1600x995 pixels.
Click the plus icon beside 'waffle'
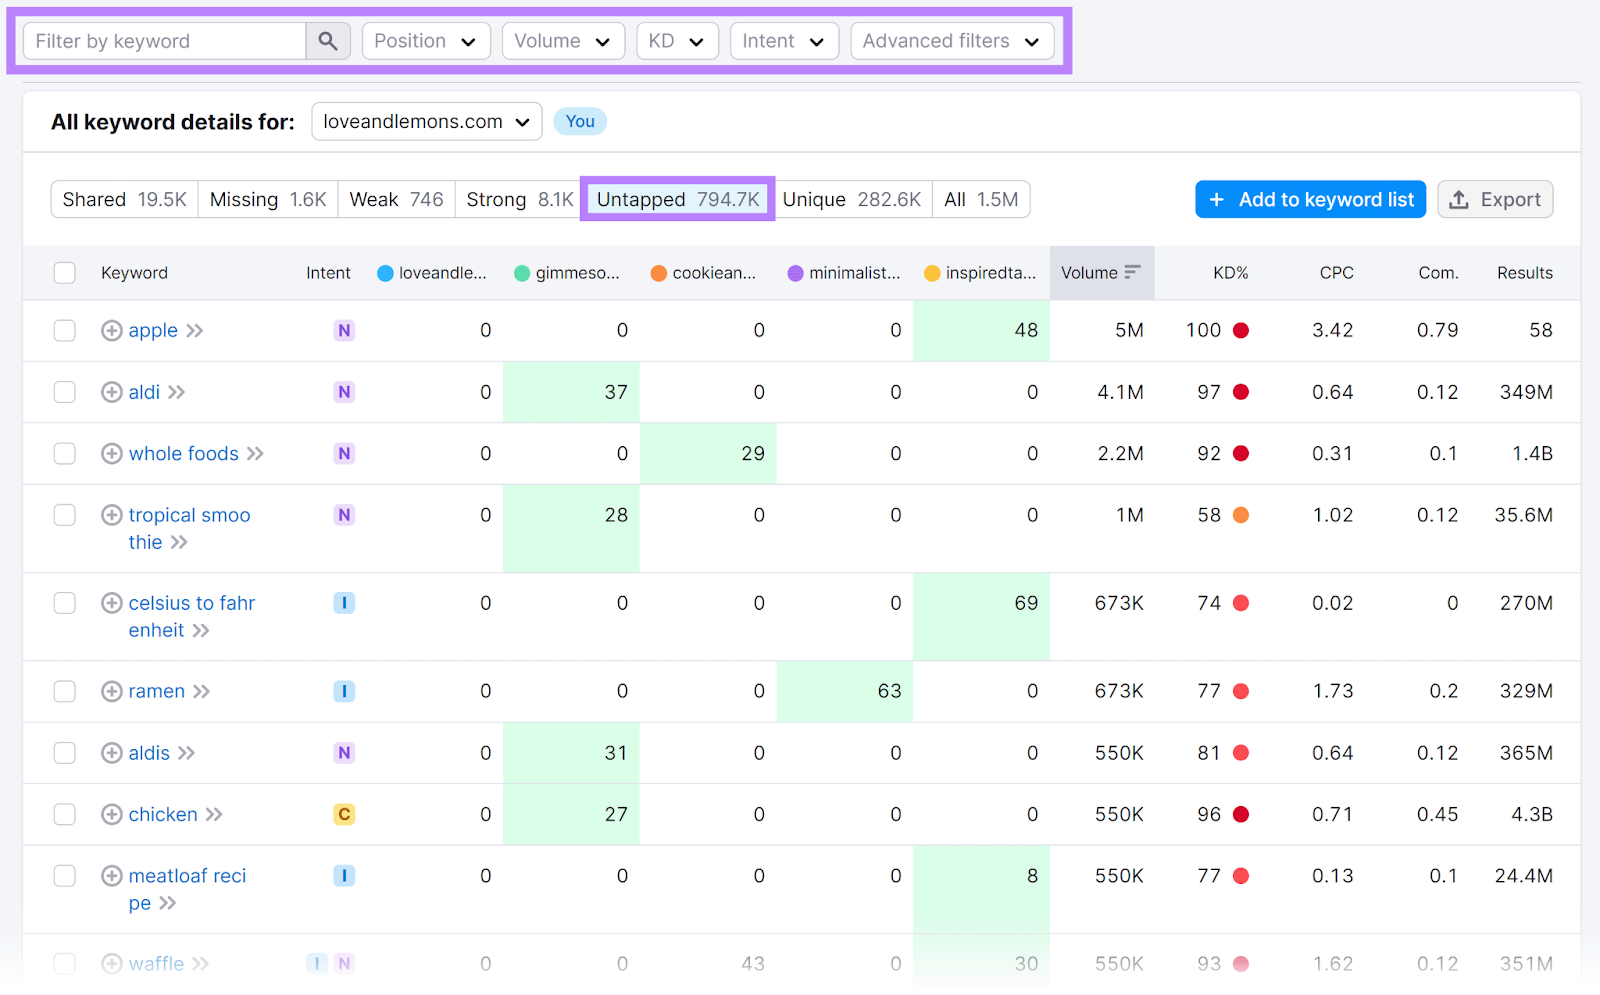point(111,963)
